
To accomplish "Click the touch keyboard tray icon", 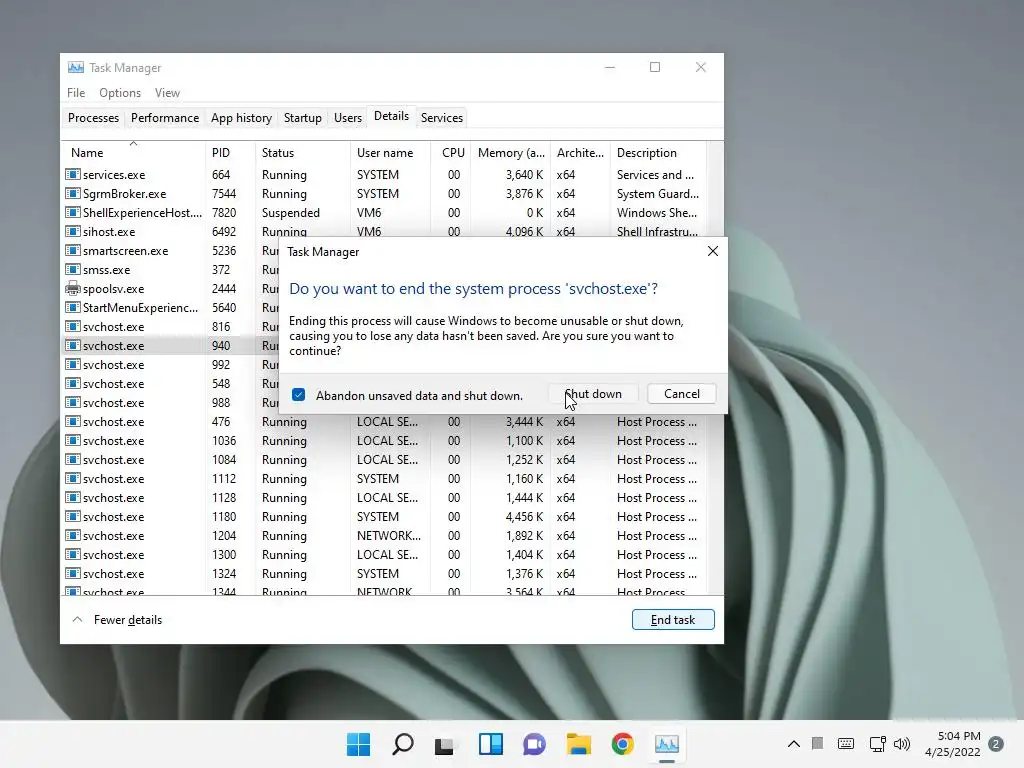I will [846, 744].
